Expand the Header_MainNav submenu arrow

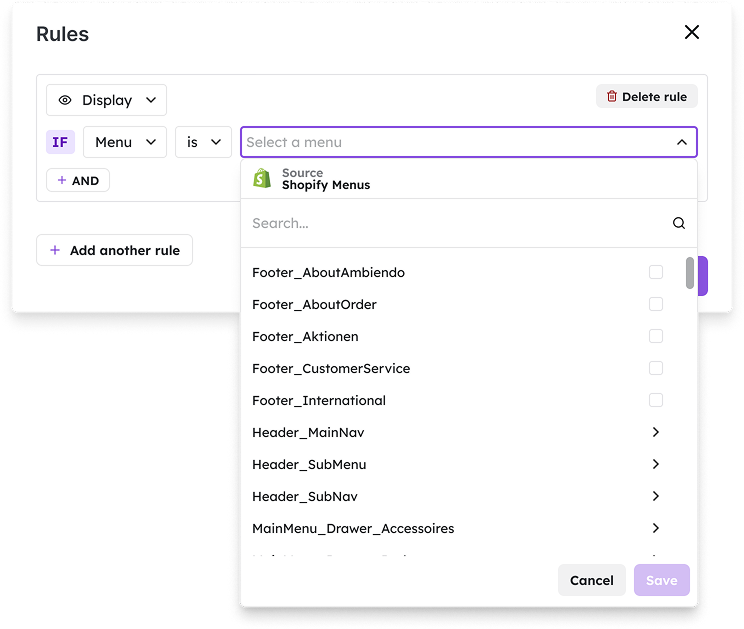656,432
